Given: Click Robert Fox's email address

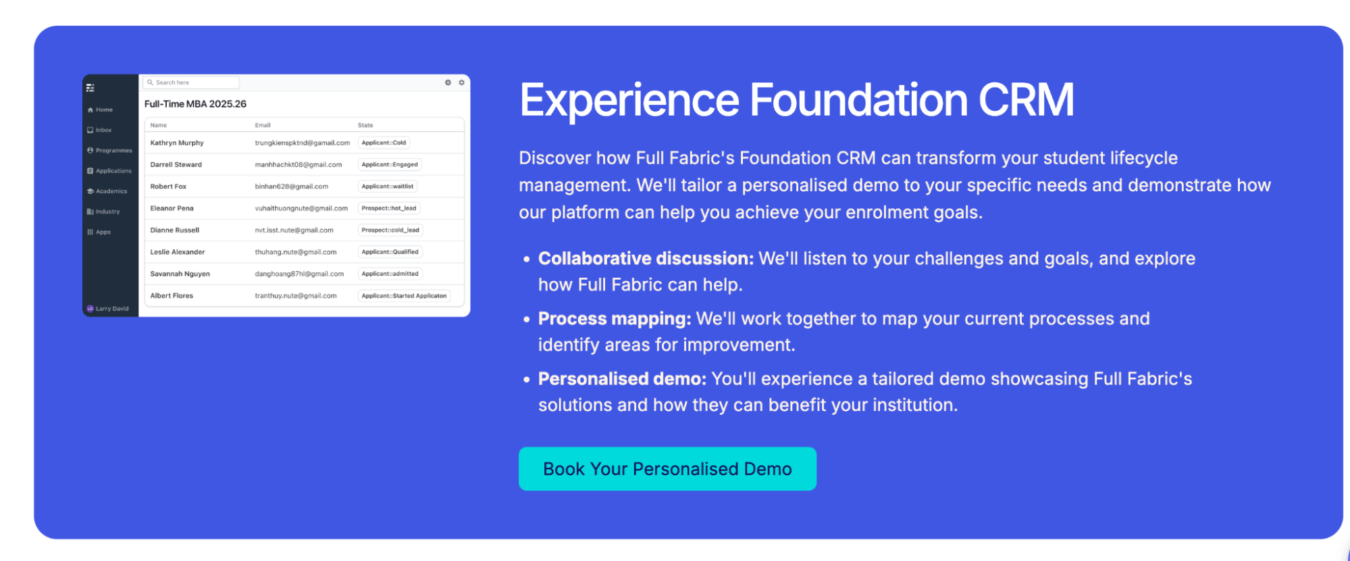Looking at the screenshot, I should pyautogui.click(x=291, y=186).
